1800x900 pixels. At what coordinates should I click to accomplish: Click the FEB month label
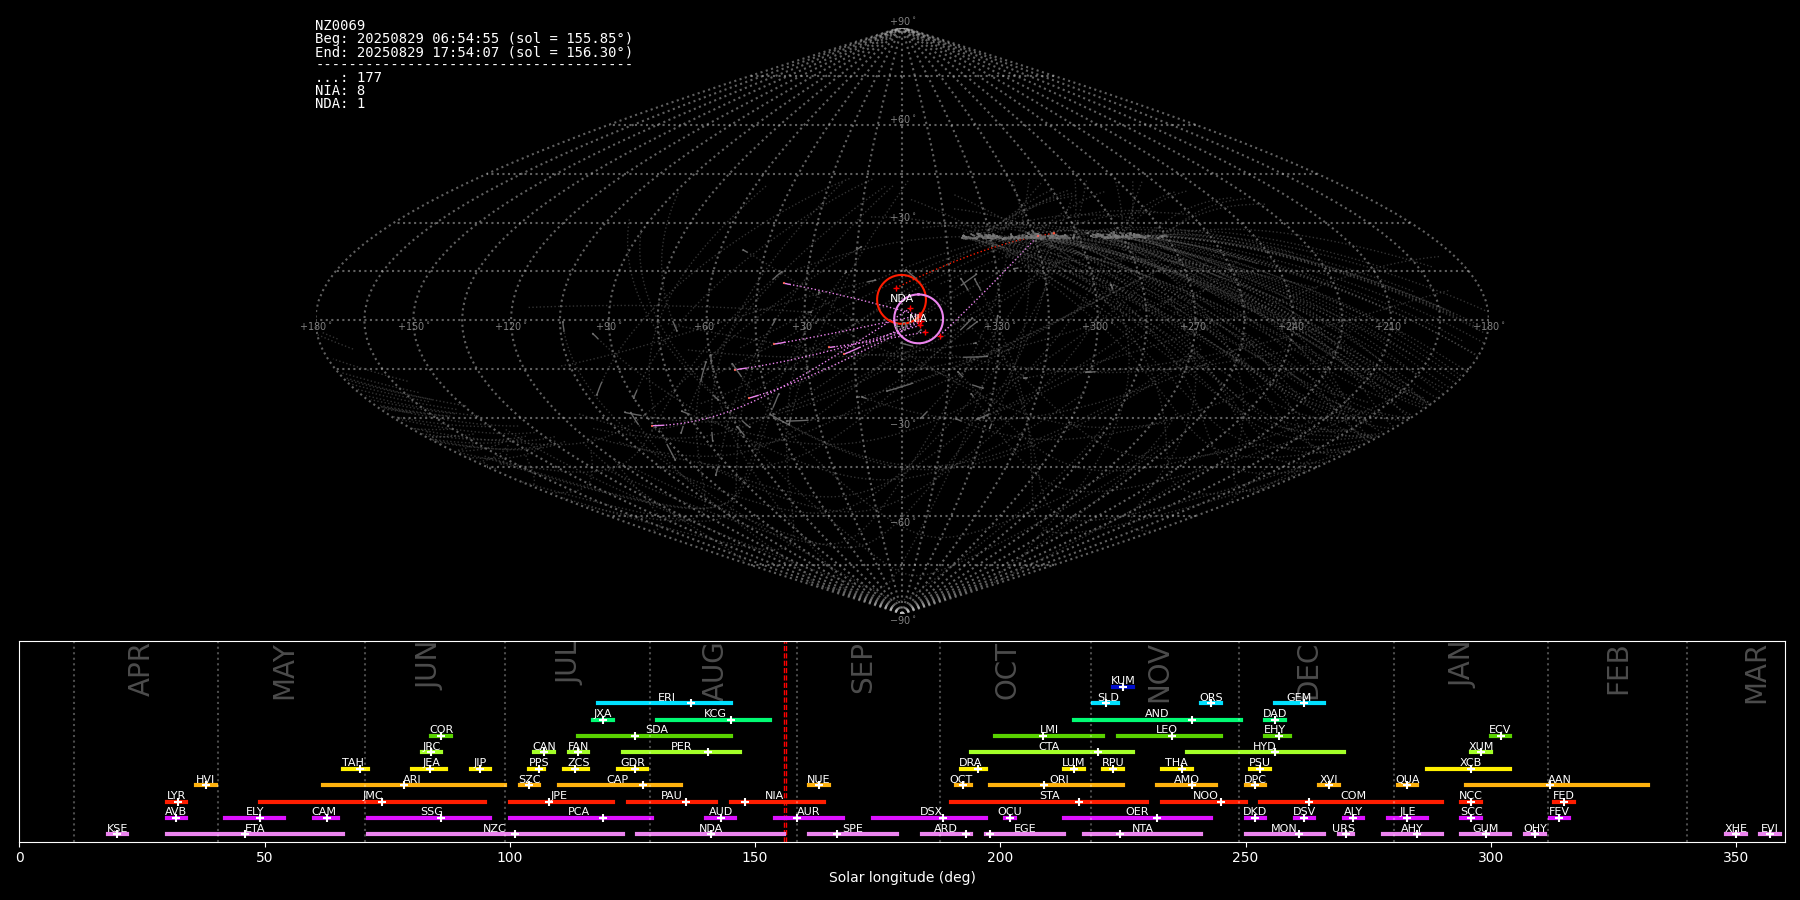(x=1618, y=670)
